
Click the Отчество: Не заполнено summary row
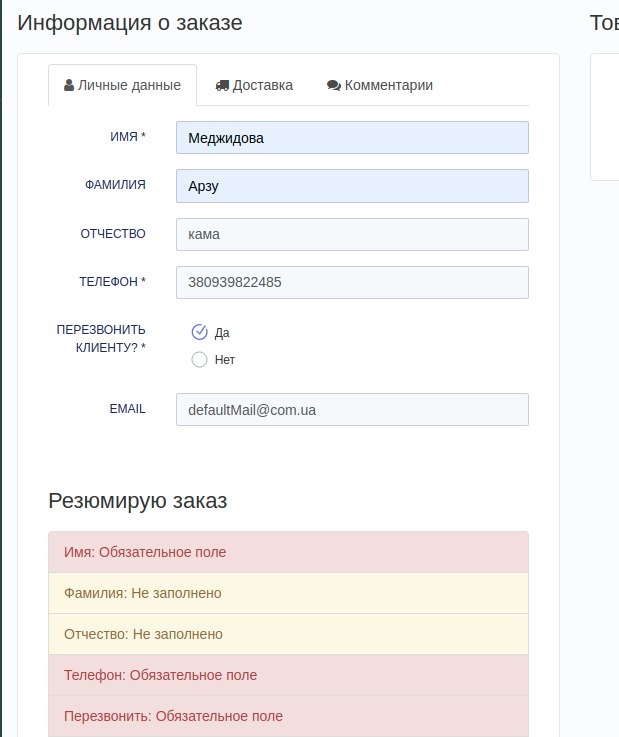(x=289, y=634)
